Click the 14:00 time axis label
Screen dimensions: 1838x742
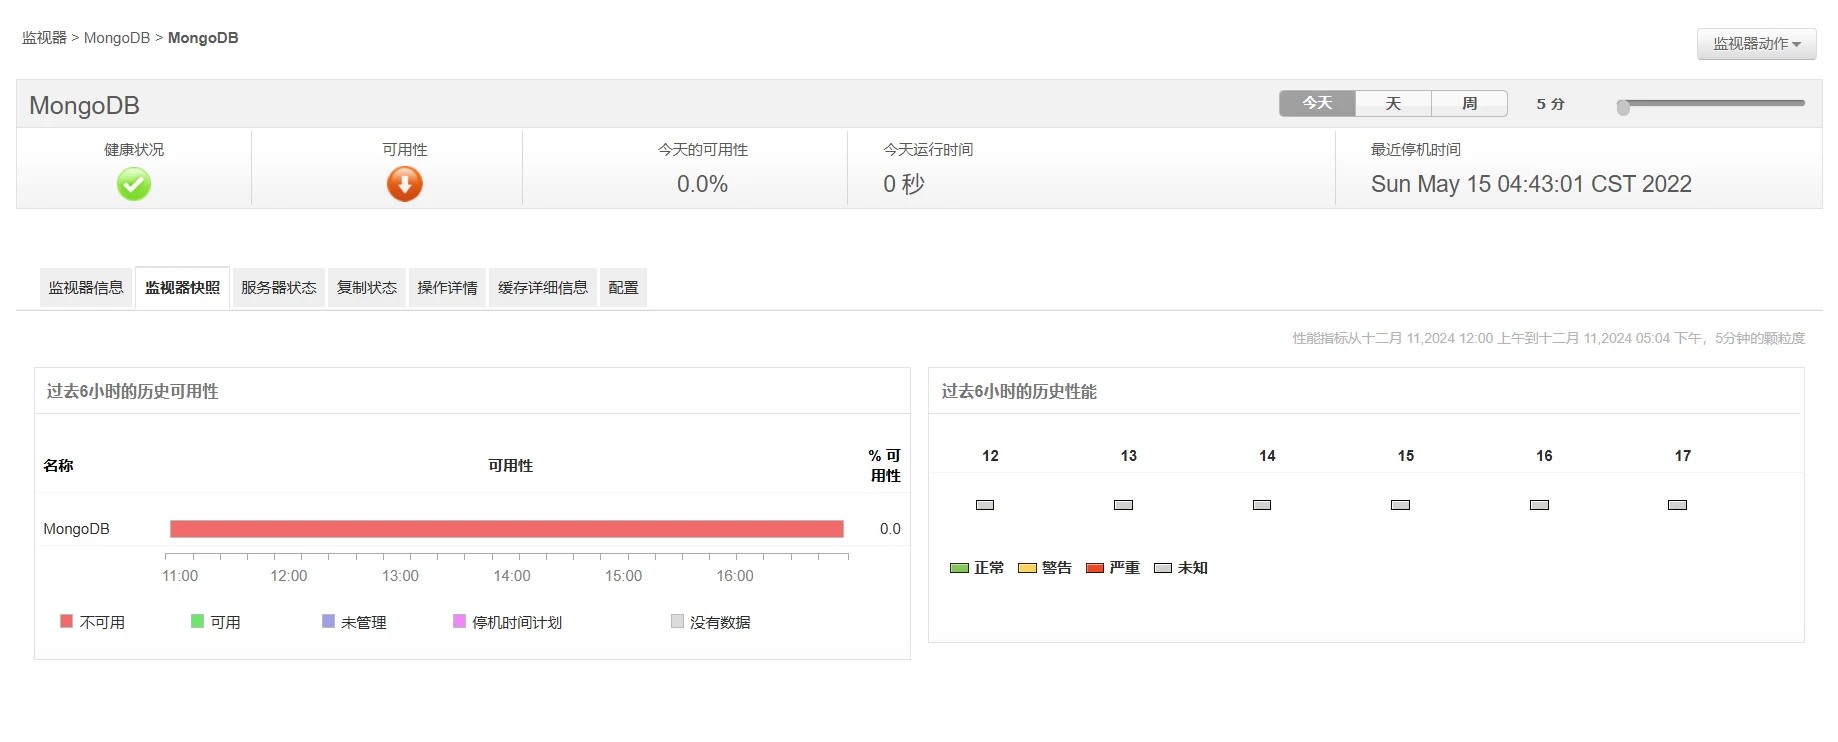pyautogui.click(x=512, y=576)
